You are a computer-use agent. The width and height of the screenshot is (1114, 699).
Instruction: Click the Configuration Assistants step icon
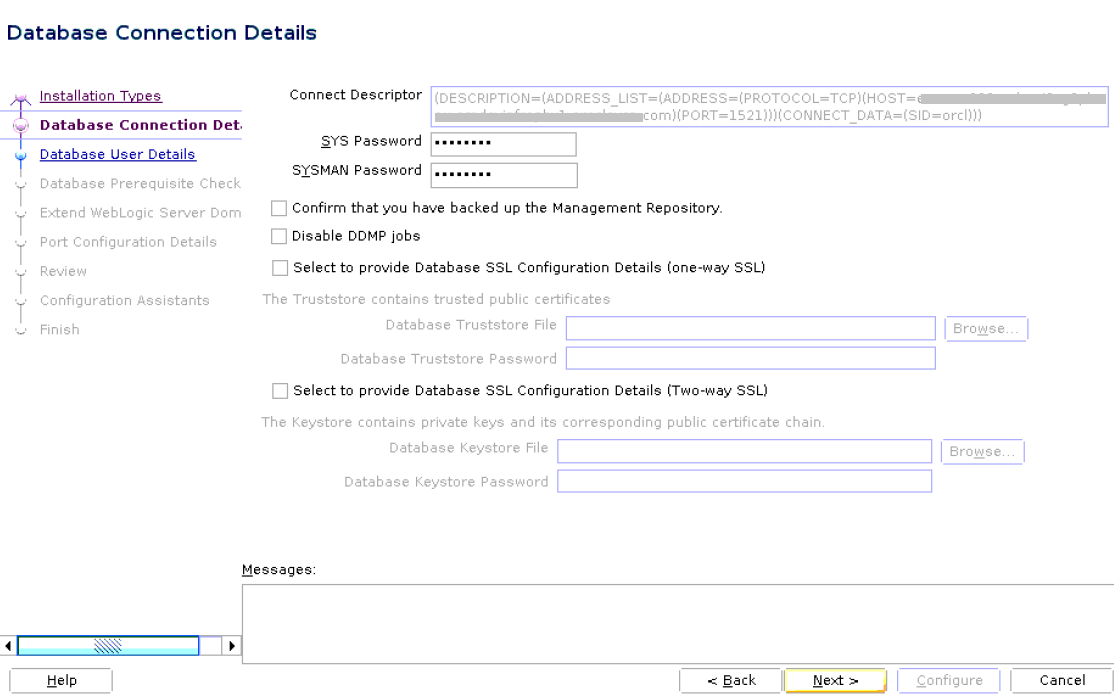coord(20,299)
